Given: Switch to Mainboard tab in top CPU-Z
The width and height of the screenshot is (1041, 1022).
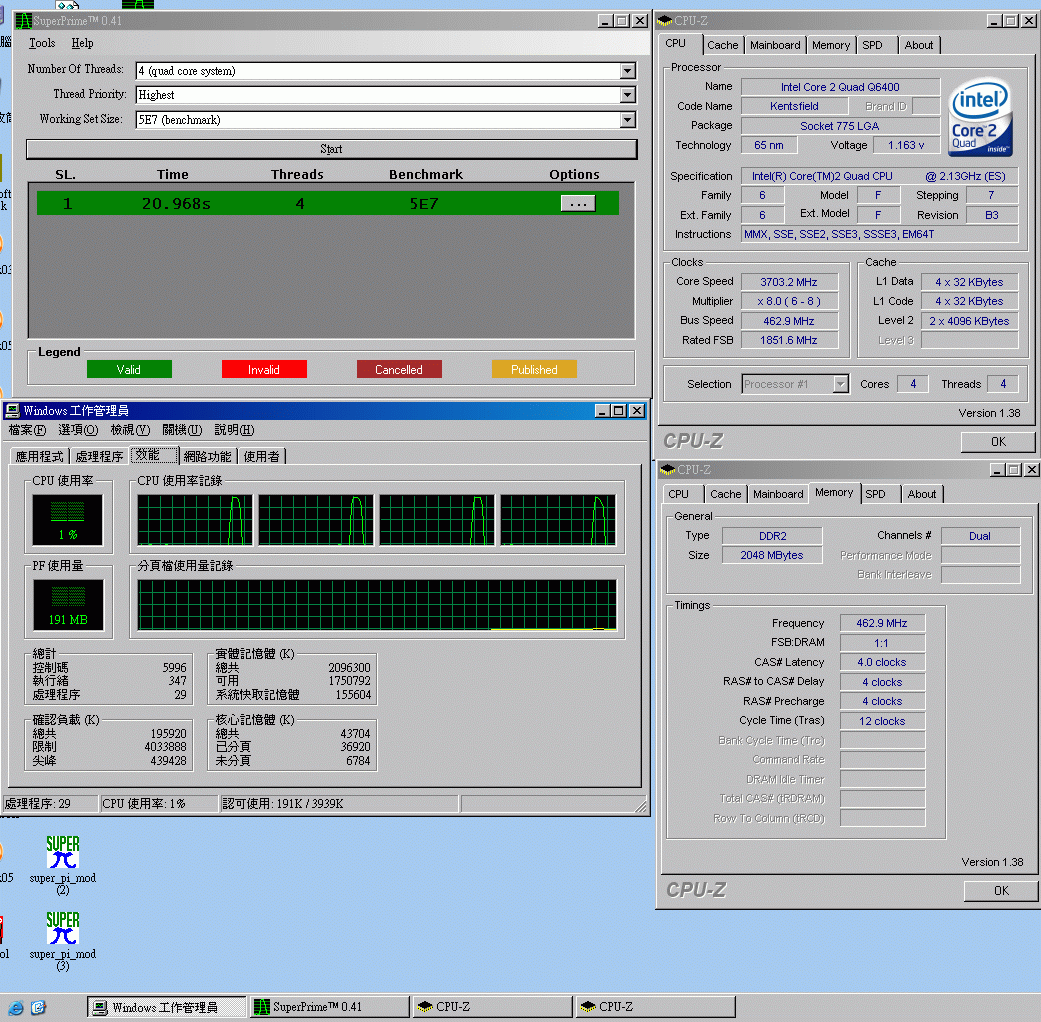Looking at the screenshot, I should click(775, 45).
